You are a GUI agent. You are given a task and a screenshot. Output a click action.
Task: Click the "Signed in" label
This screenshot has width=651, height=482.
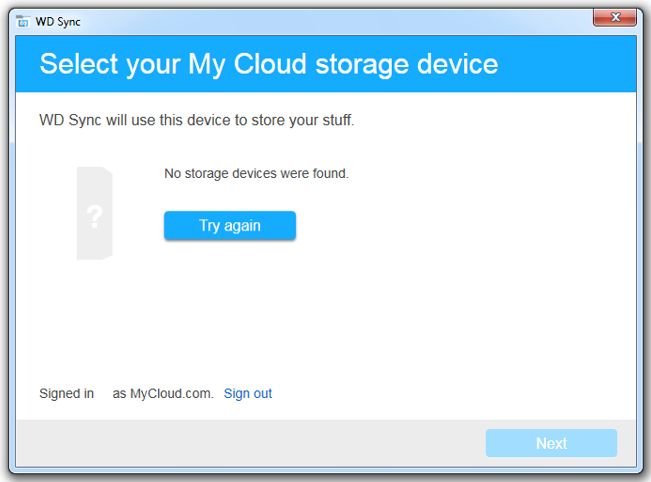pos(66,393)
